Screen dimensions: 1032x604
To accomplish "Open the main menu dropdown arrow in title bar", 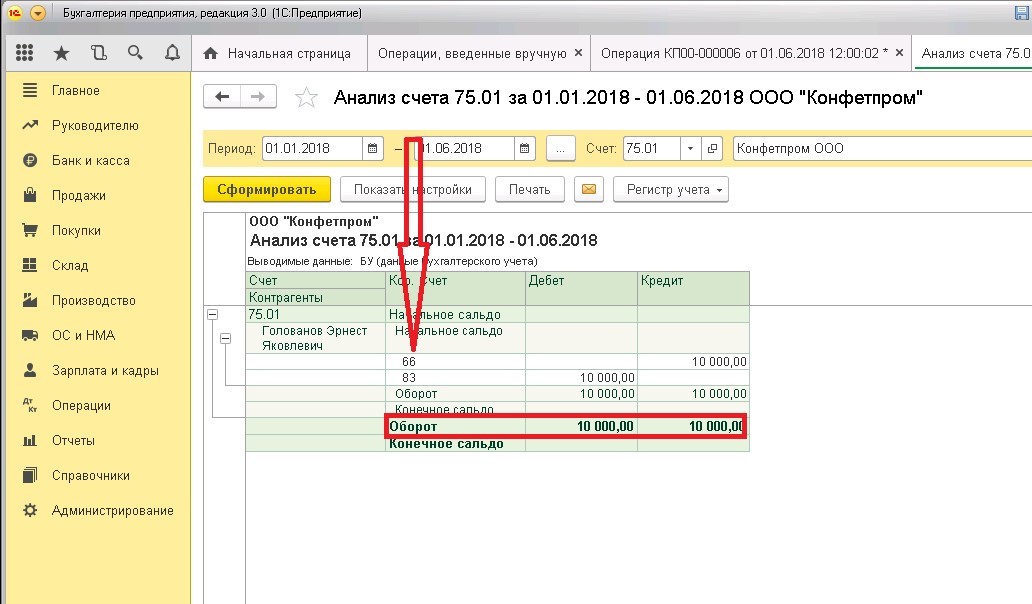I will [38, 13].
